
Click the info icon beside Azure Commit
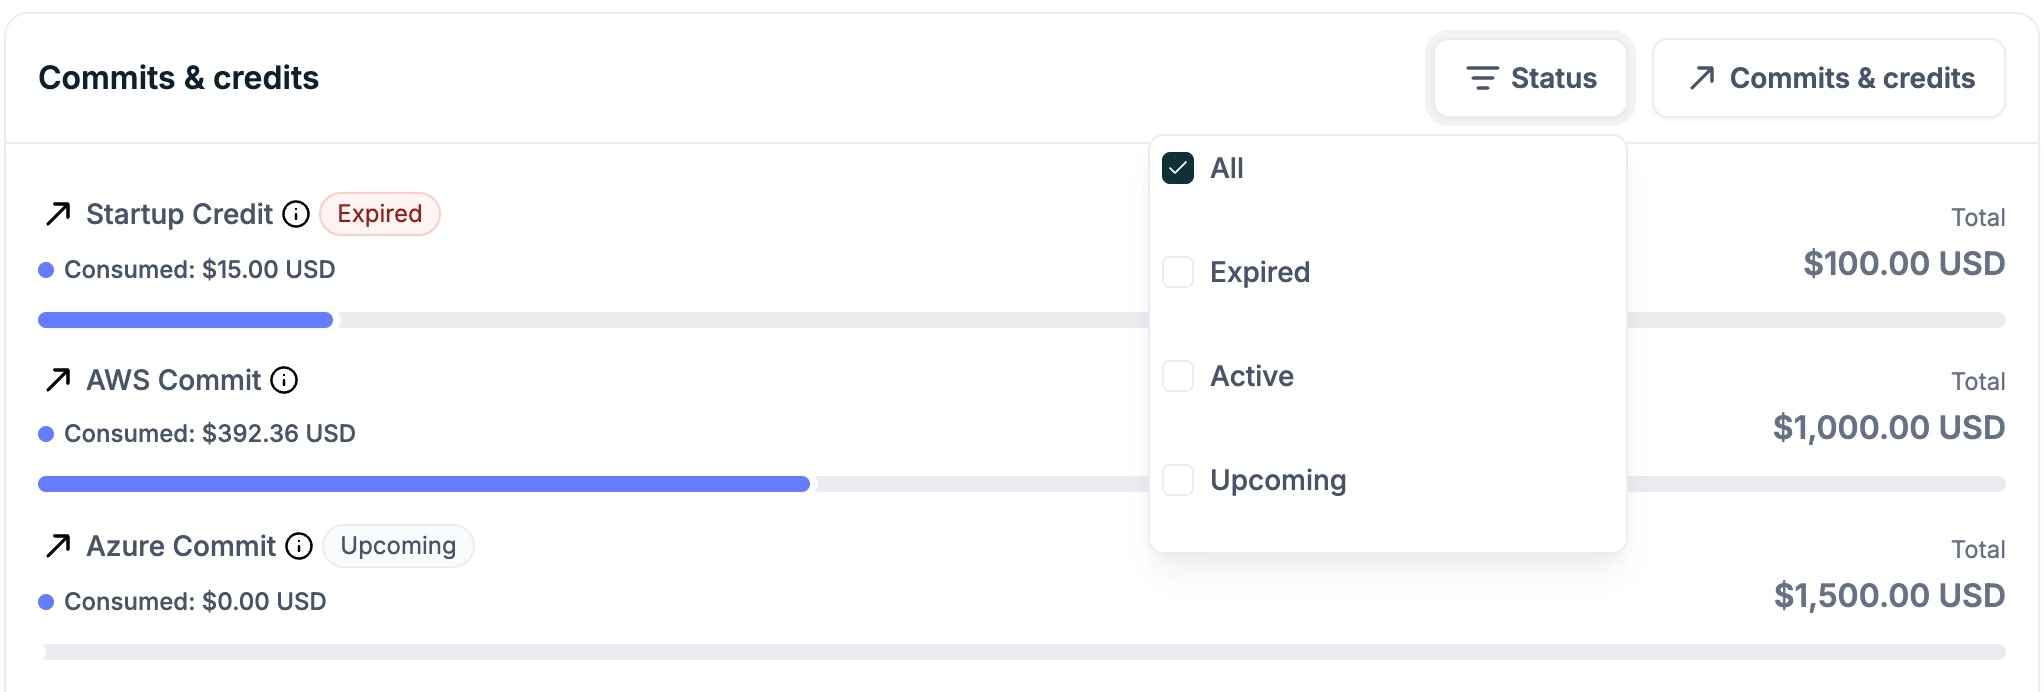click(298, 546)
